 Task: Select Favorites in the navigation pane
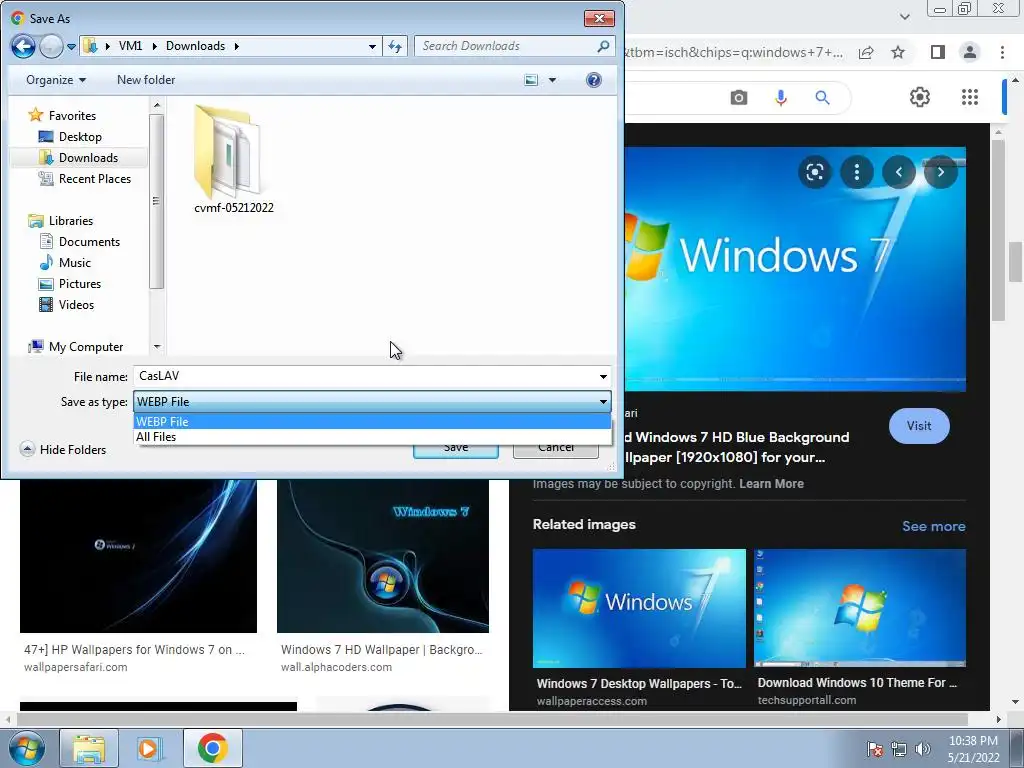pyautogui.click(x=72, y=116)
